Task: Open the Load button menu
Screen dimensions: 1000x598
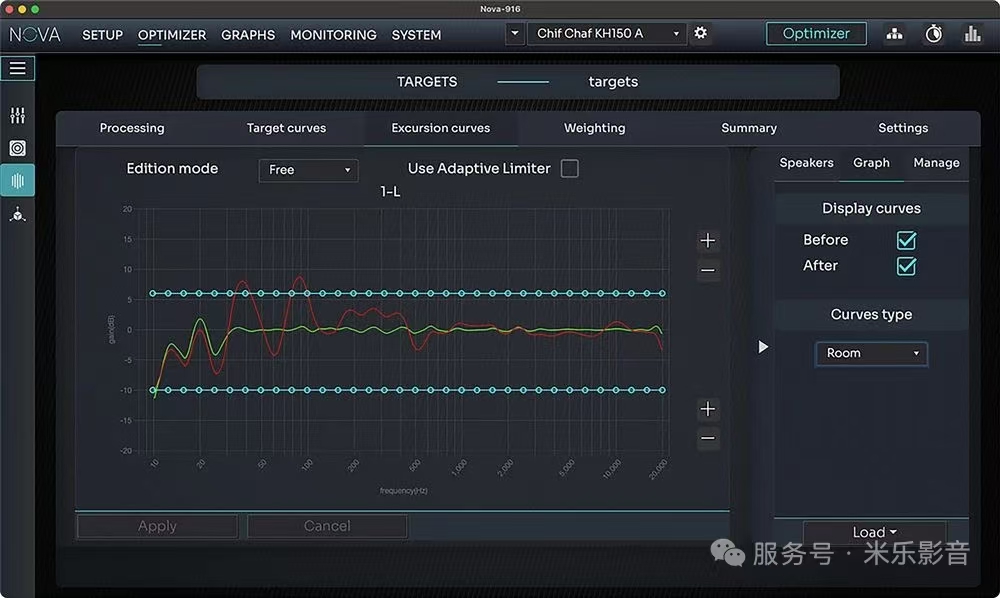Action: (874, 532)
